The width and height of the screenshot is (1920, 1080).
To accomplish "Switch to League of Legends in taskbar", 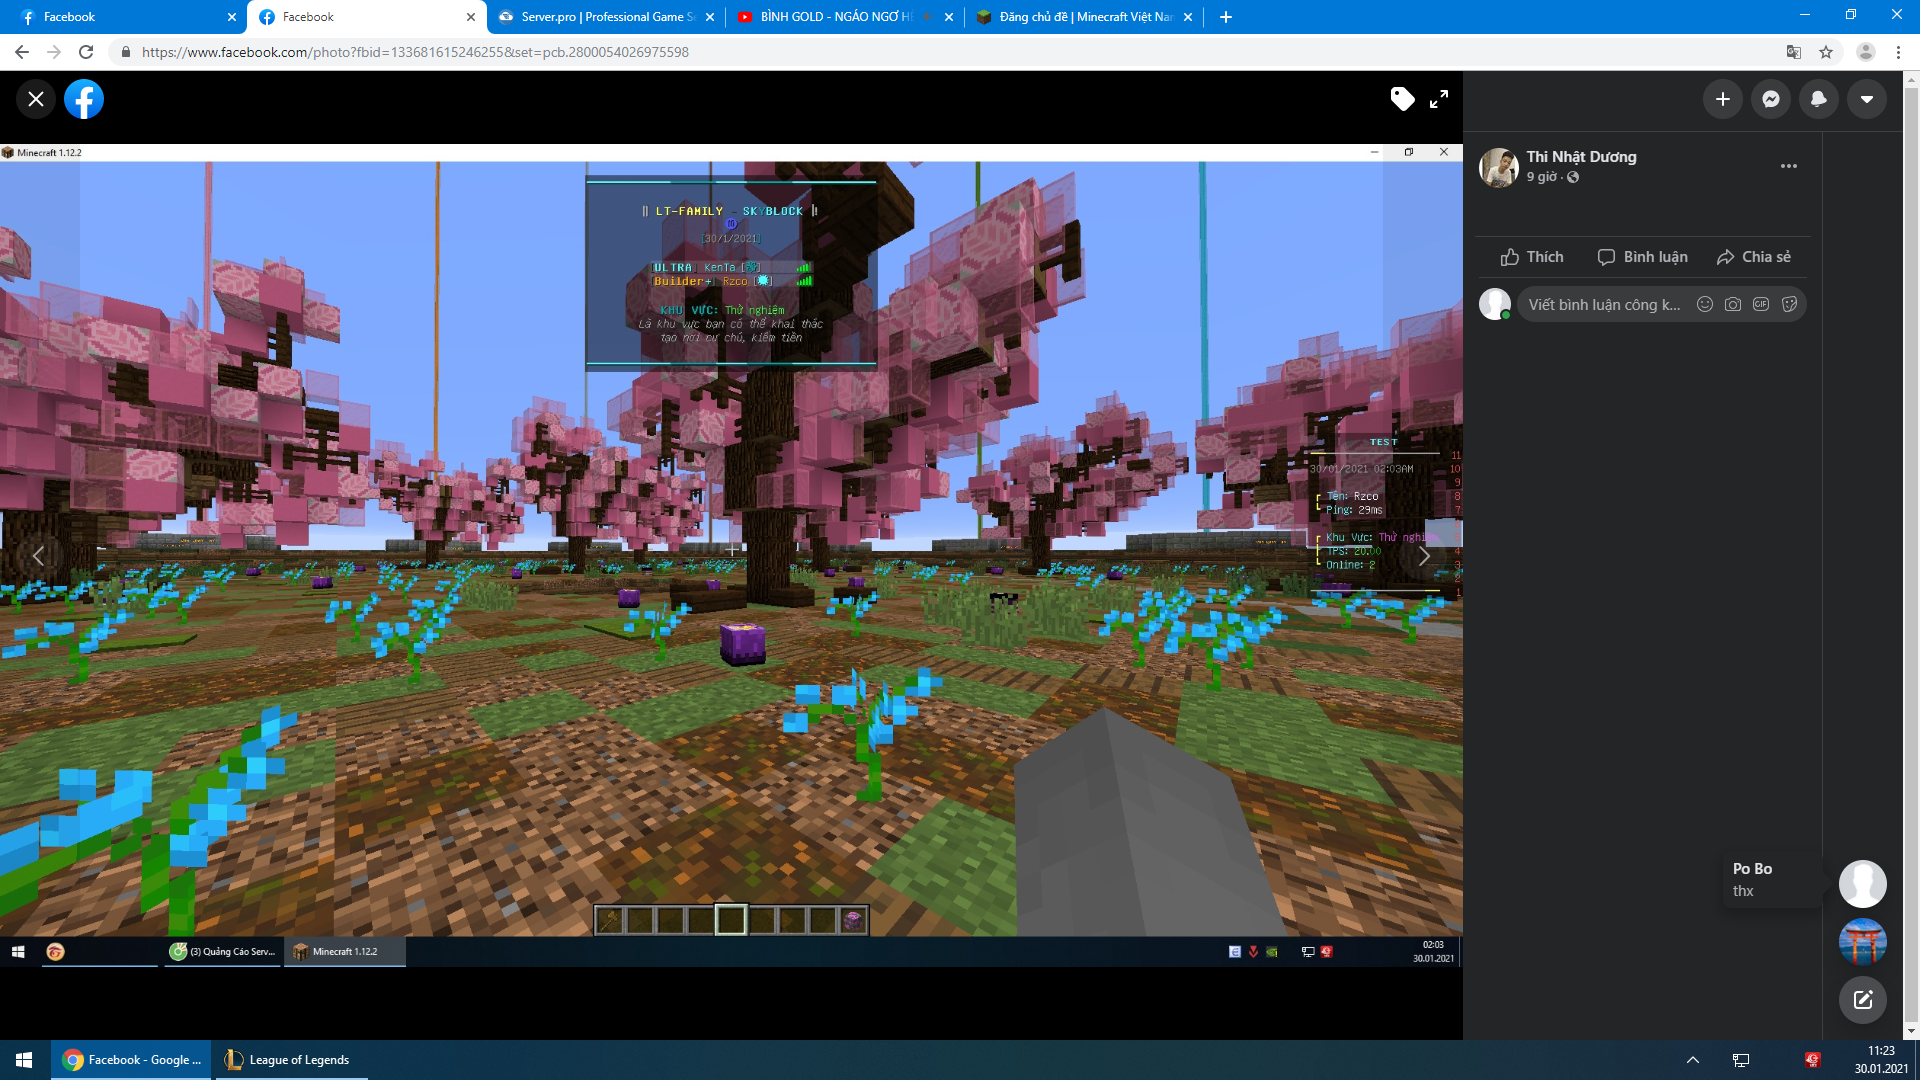I will 289,1060.
